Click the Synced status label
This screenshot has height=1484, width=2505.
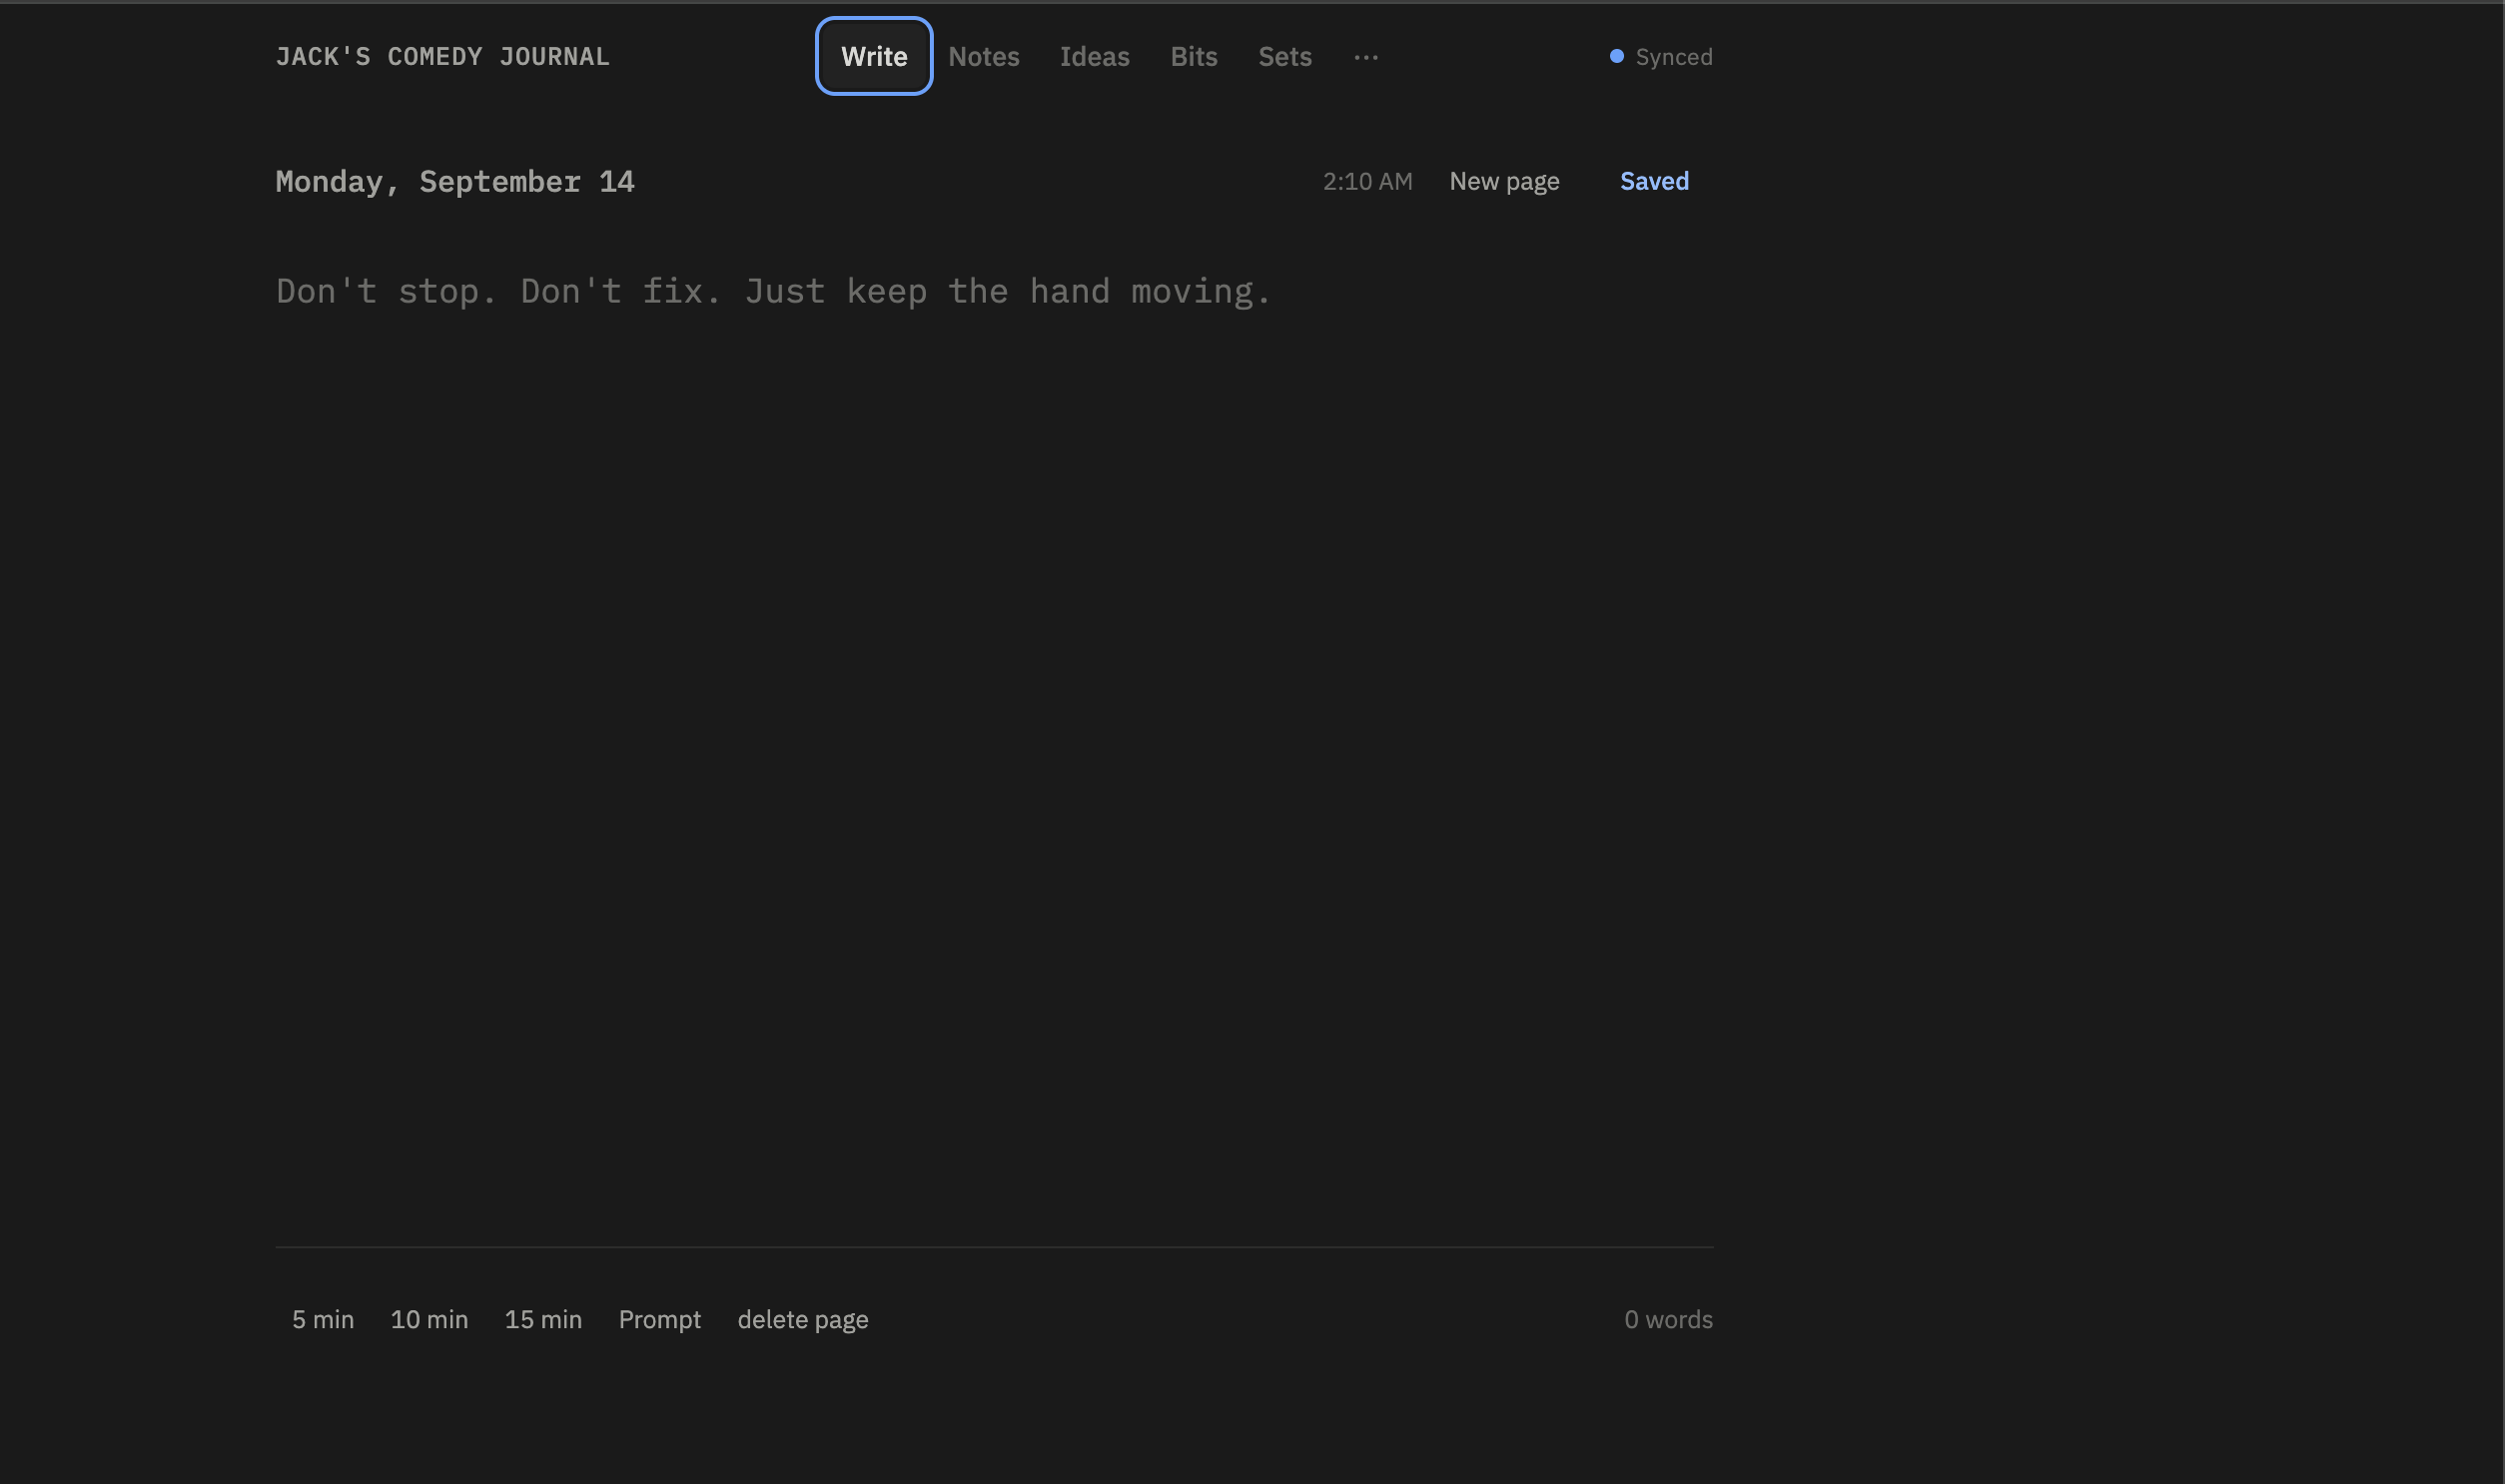[x=1673, y=57]
